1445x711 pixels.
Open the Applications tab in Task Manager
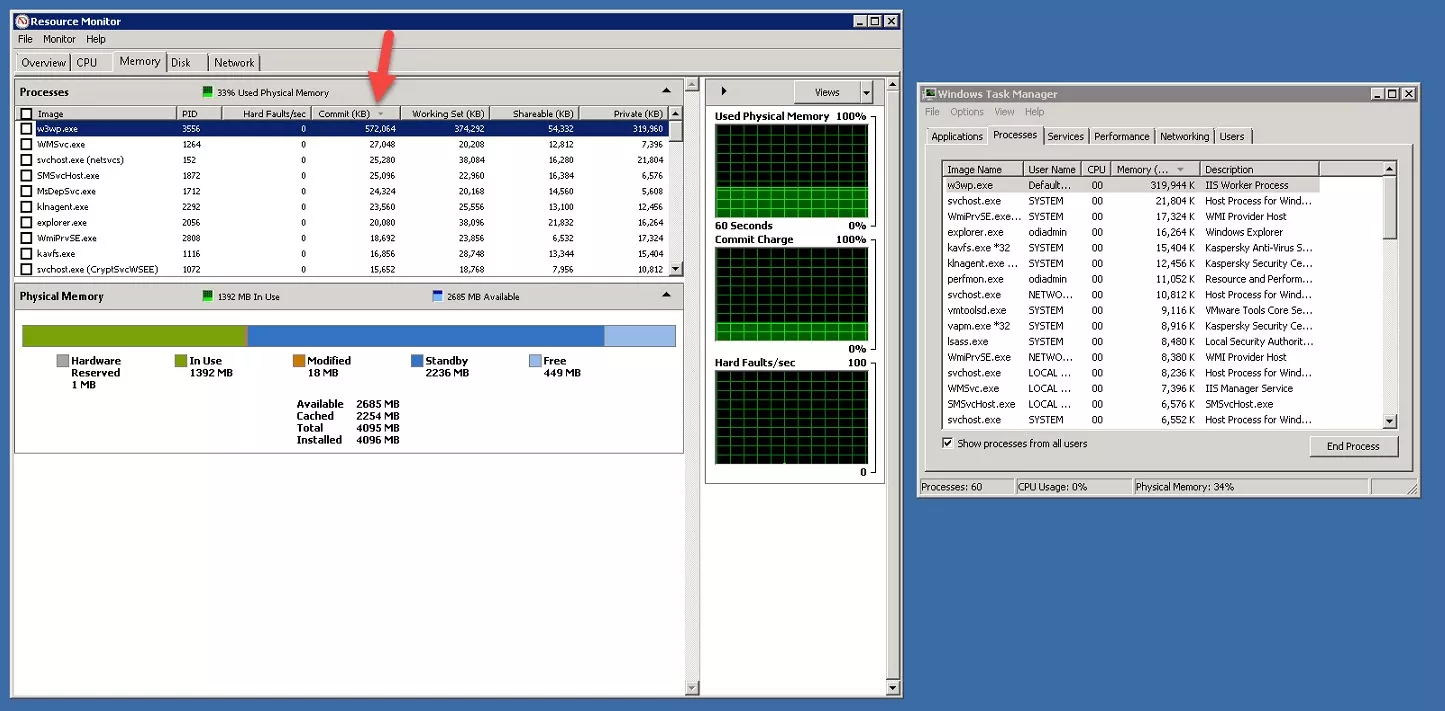[x=957, y=136]
